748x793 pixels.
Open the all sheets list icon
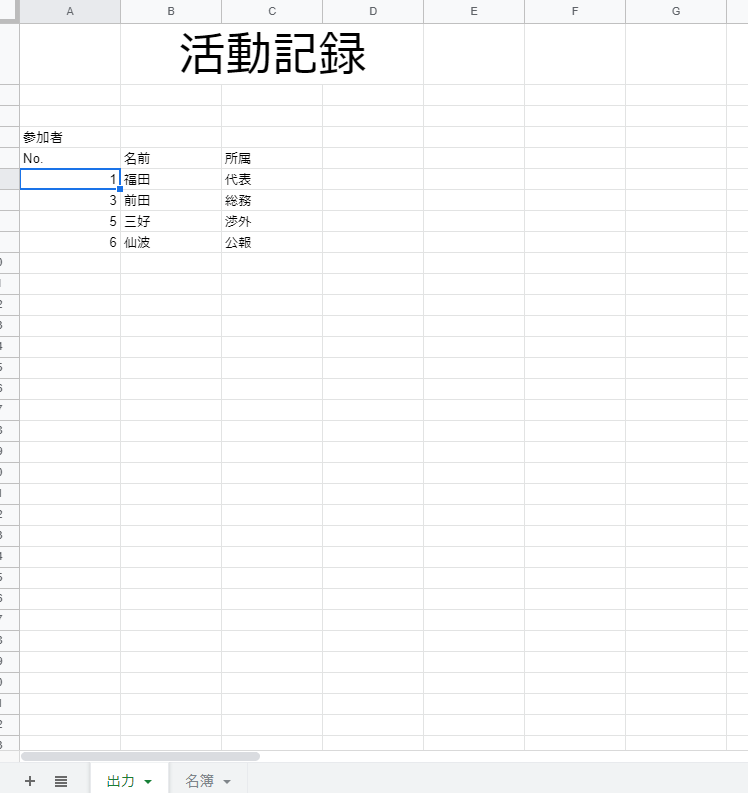point(61,781)
